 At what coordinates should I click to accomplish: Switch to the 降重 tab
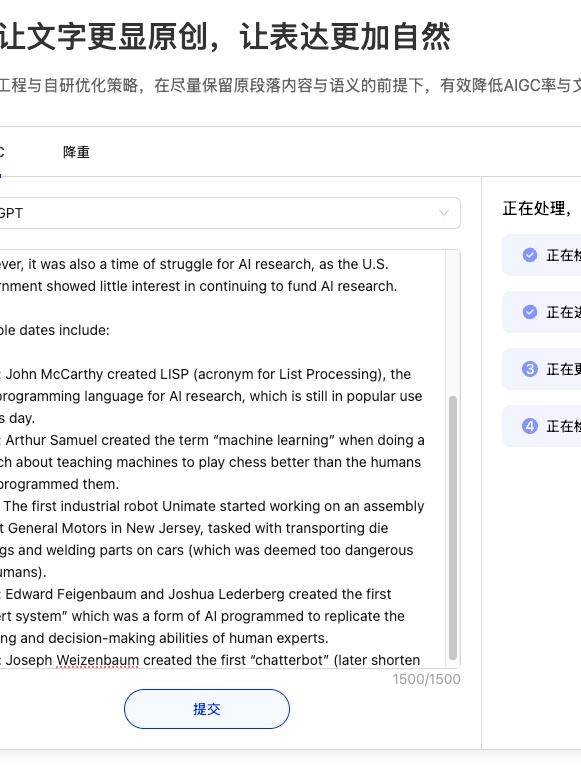pyautogui.click(x=76, y=152)
